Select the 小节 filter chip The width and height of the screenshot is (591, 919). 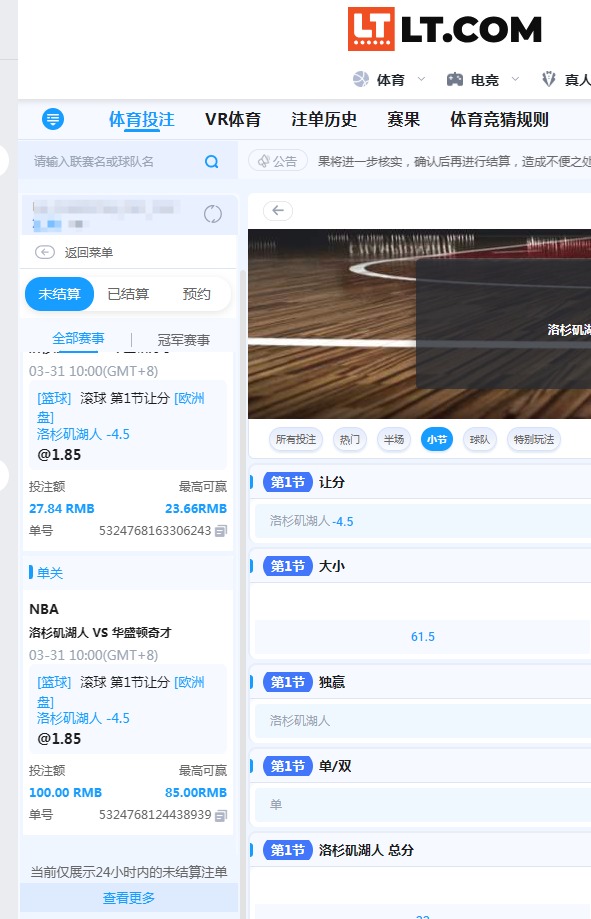coord(437,439)
